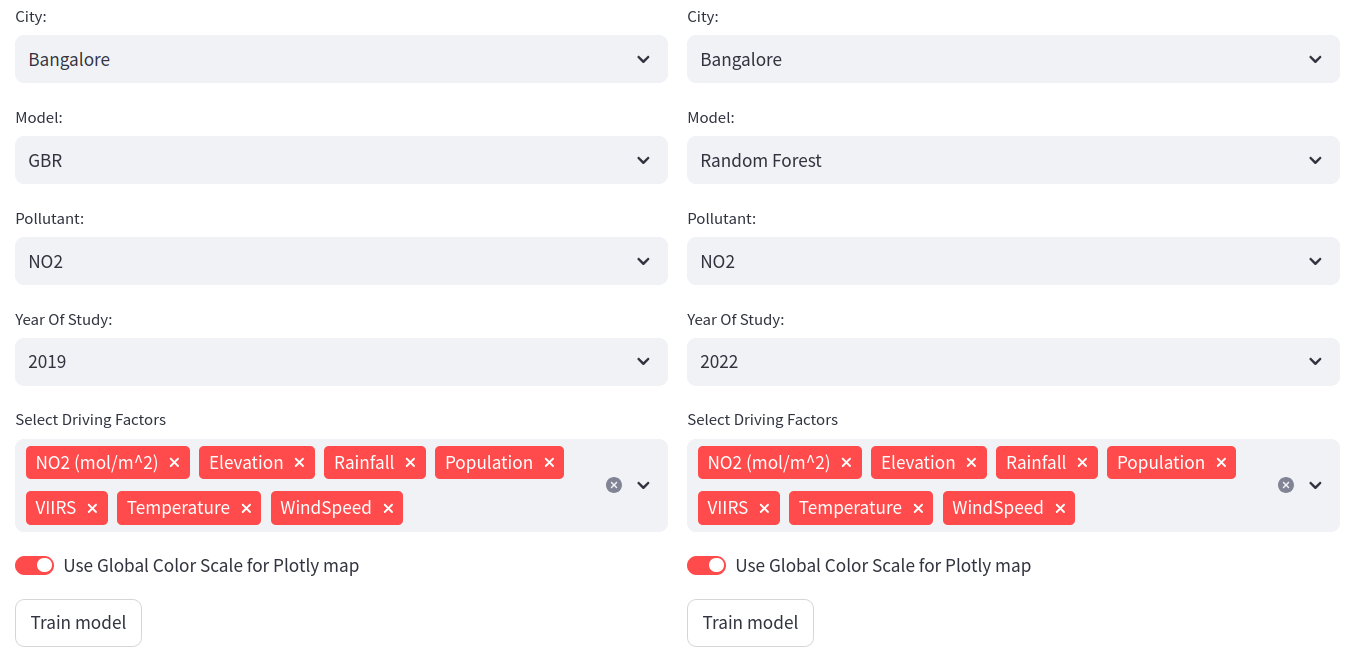Viewport: 1359px width, 659px height.
Task: Open Year Of Study dropdown showing 2019
Action: (x=341, y=362)
